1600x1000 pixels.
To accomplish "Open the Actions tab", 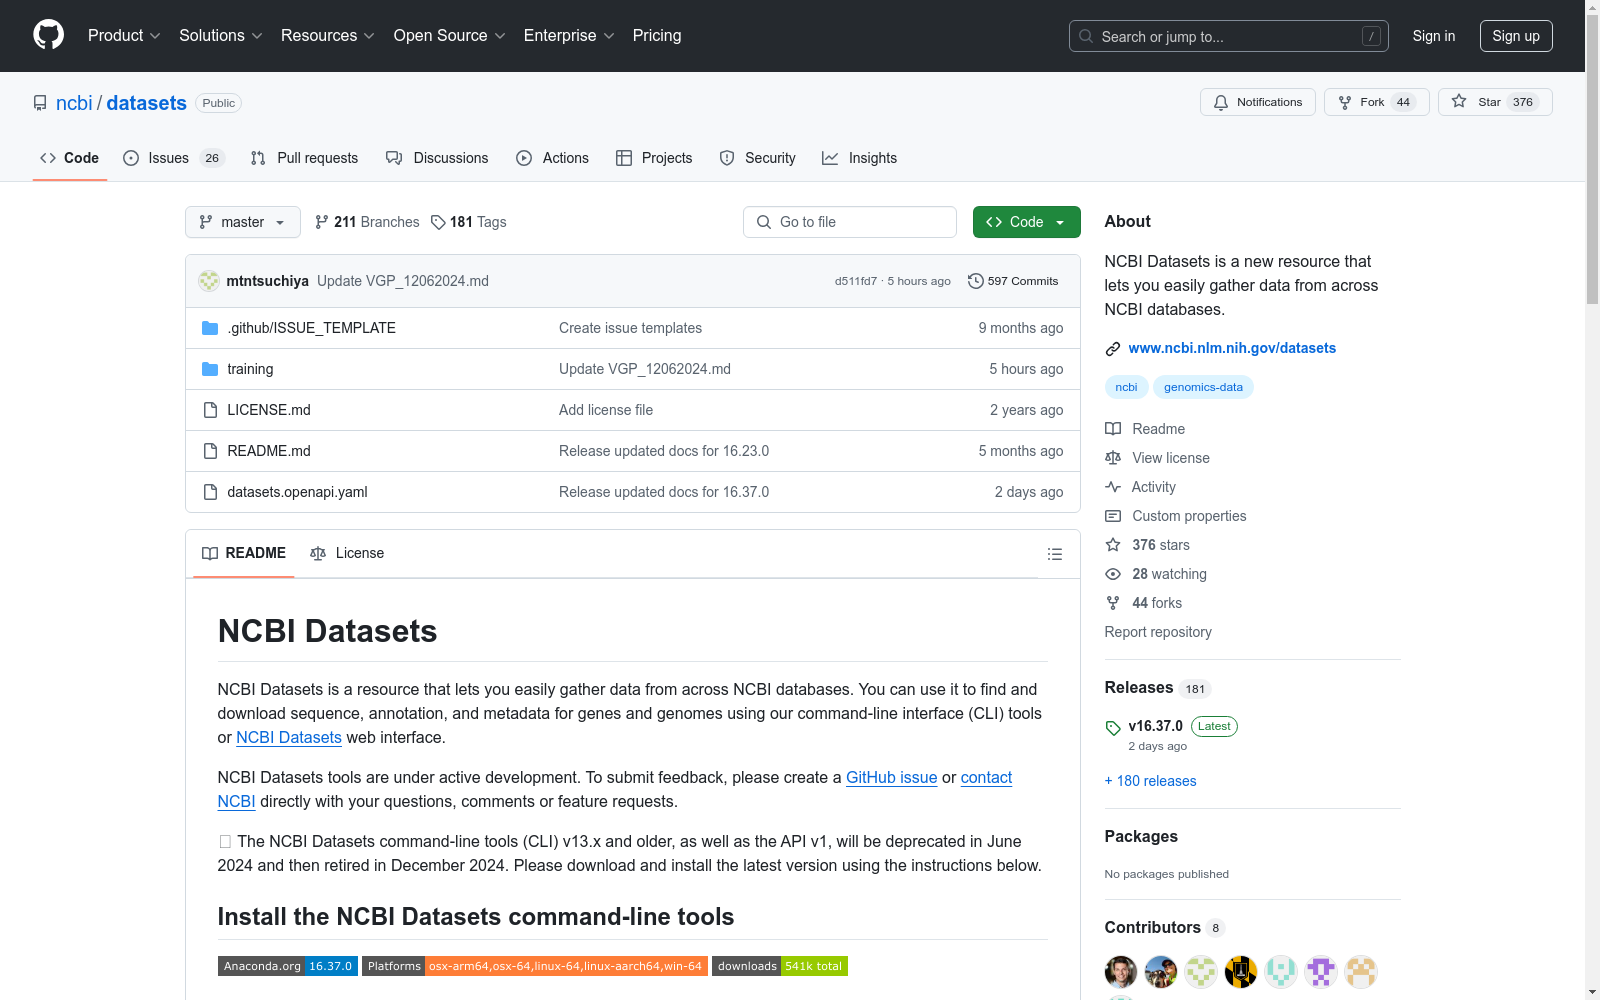I will (x=552, y=158).
